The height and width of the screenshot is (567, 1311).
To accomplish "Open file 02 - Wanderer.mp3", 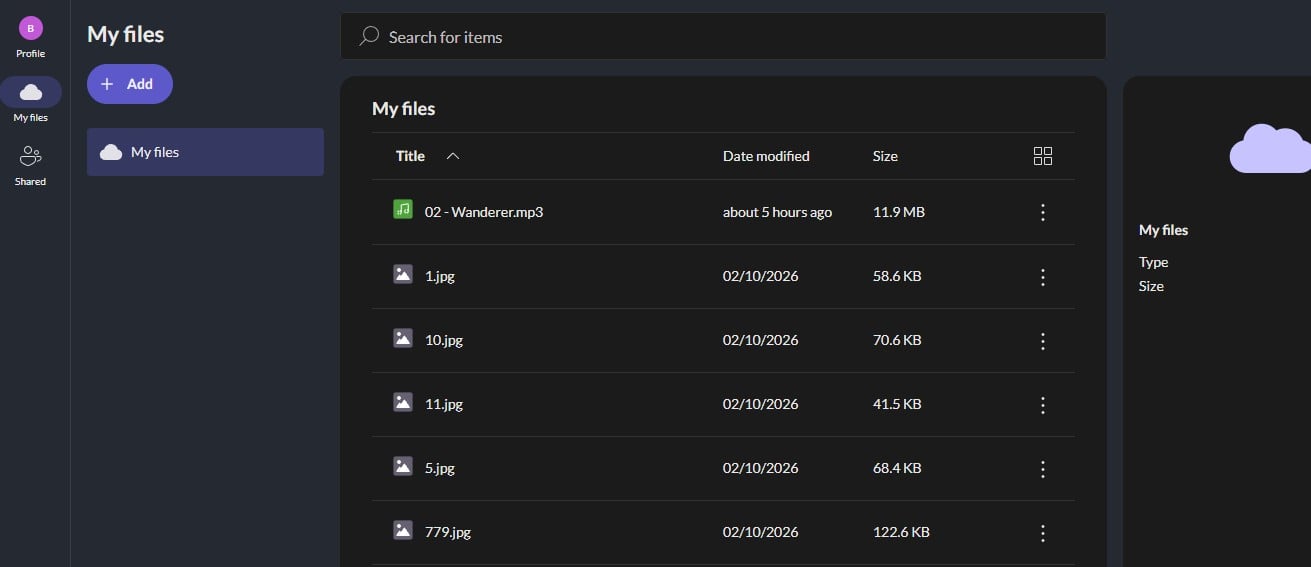I will [x=484, y=212].
